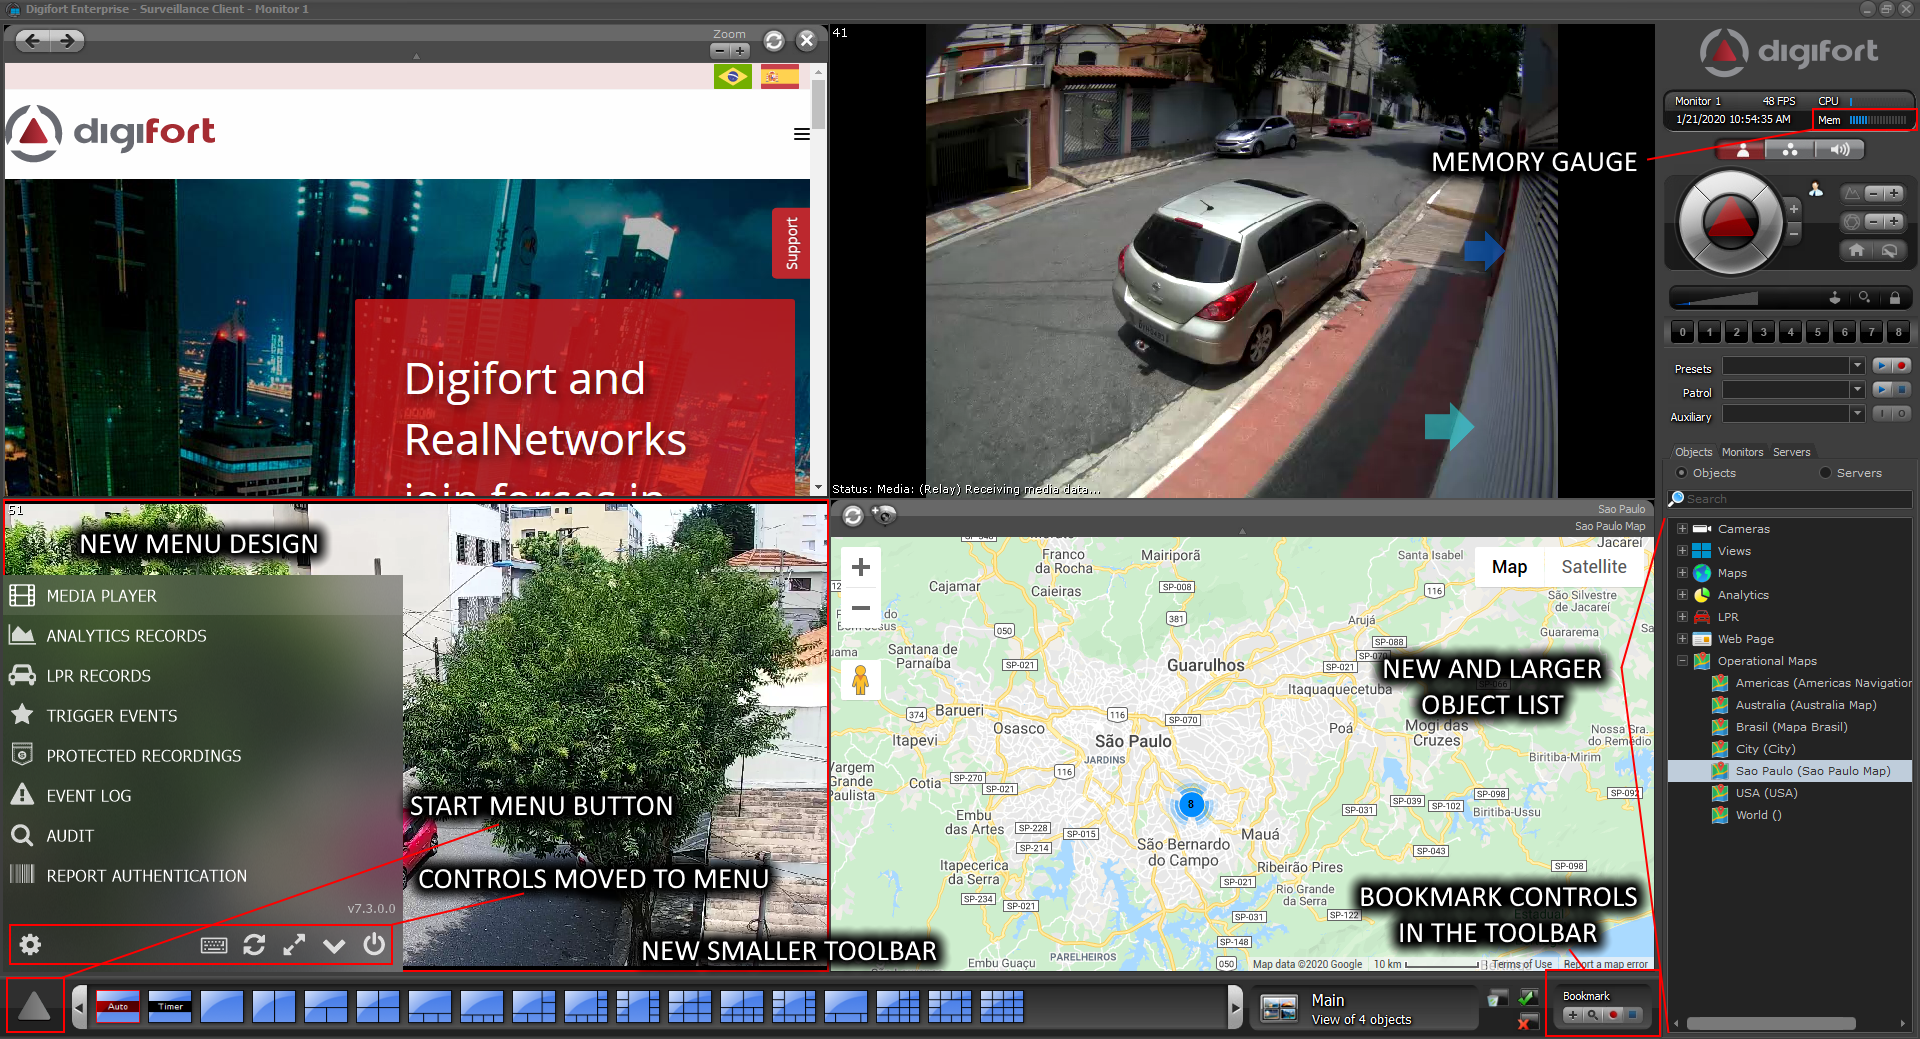Go forward in web page viewer

67,41
